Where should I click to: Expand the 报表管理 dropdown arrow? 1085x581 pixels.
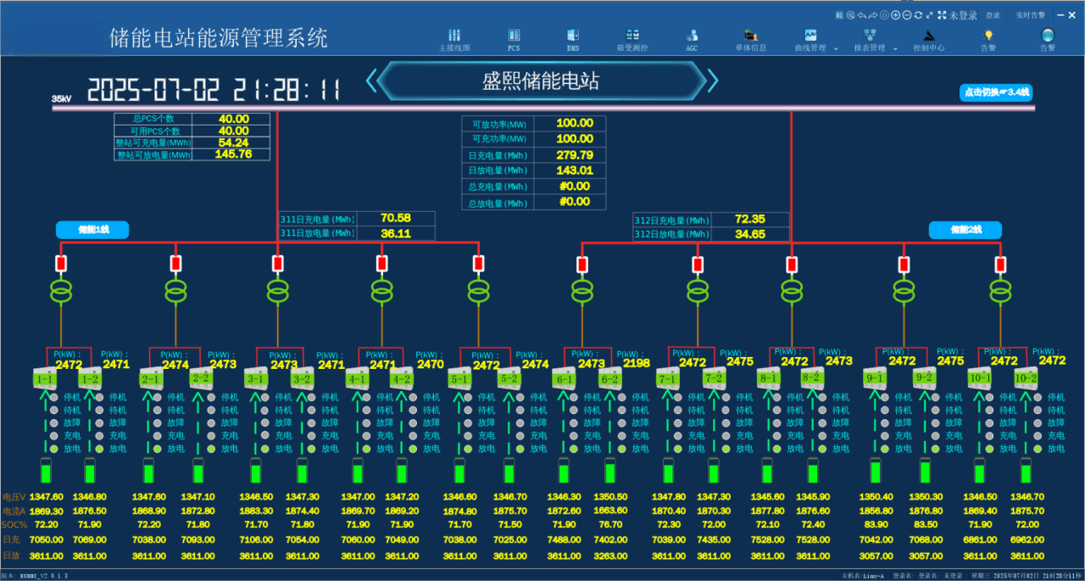point(895,48)
